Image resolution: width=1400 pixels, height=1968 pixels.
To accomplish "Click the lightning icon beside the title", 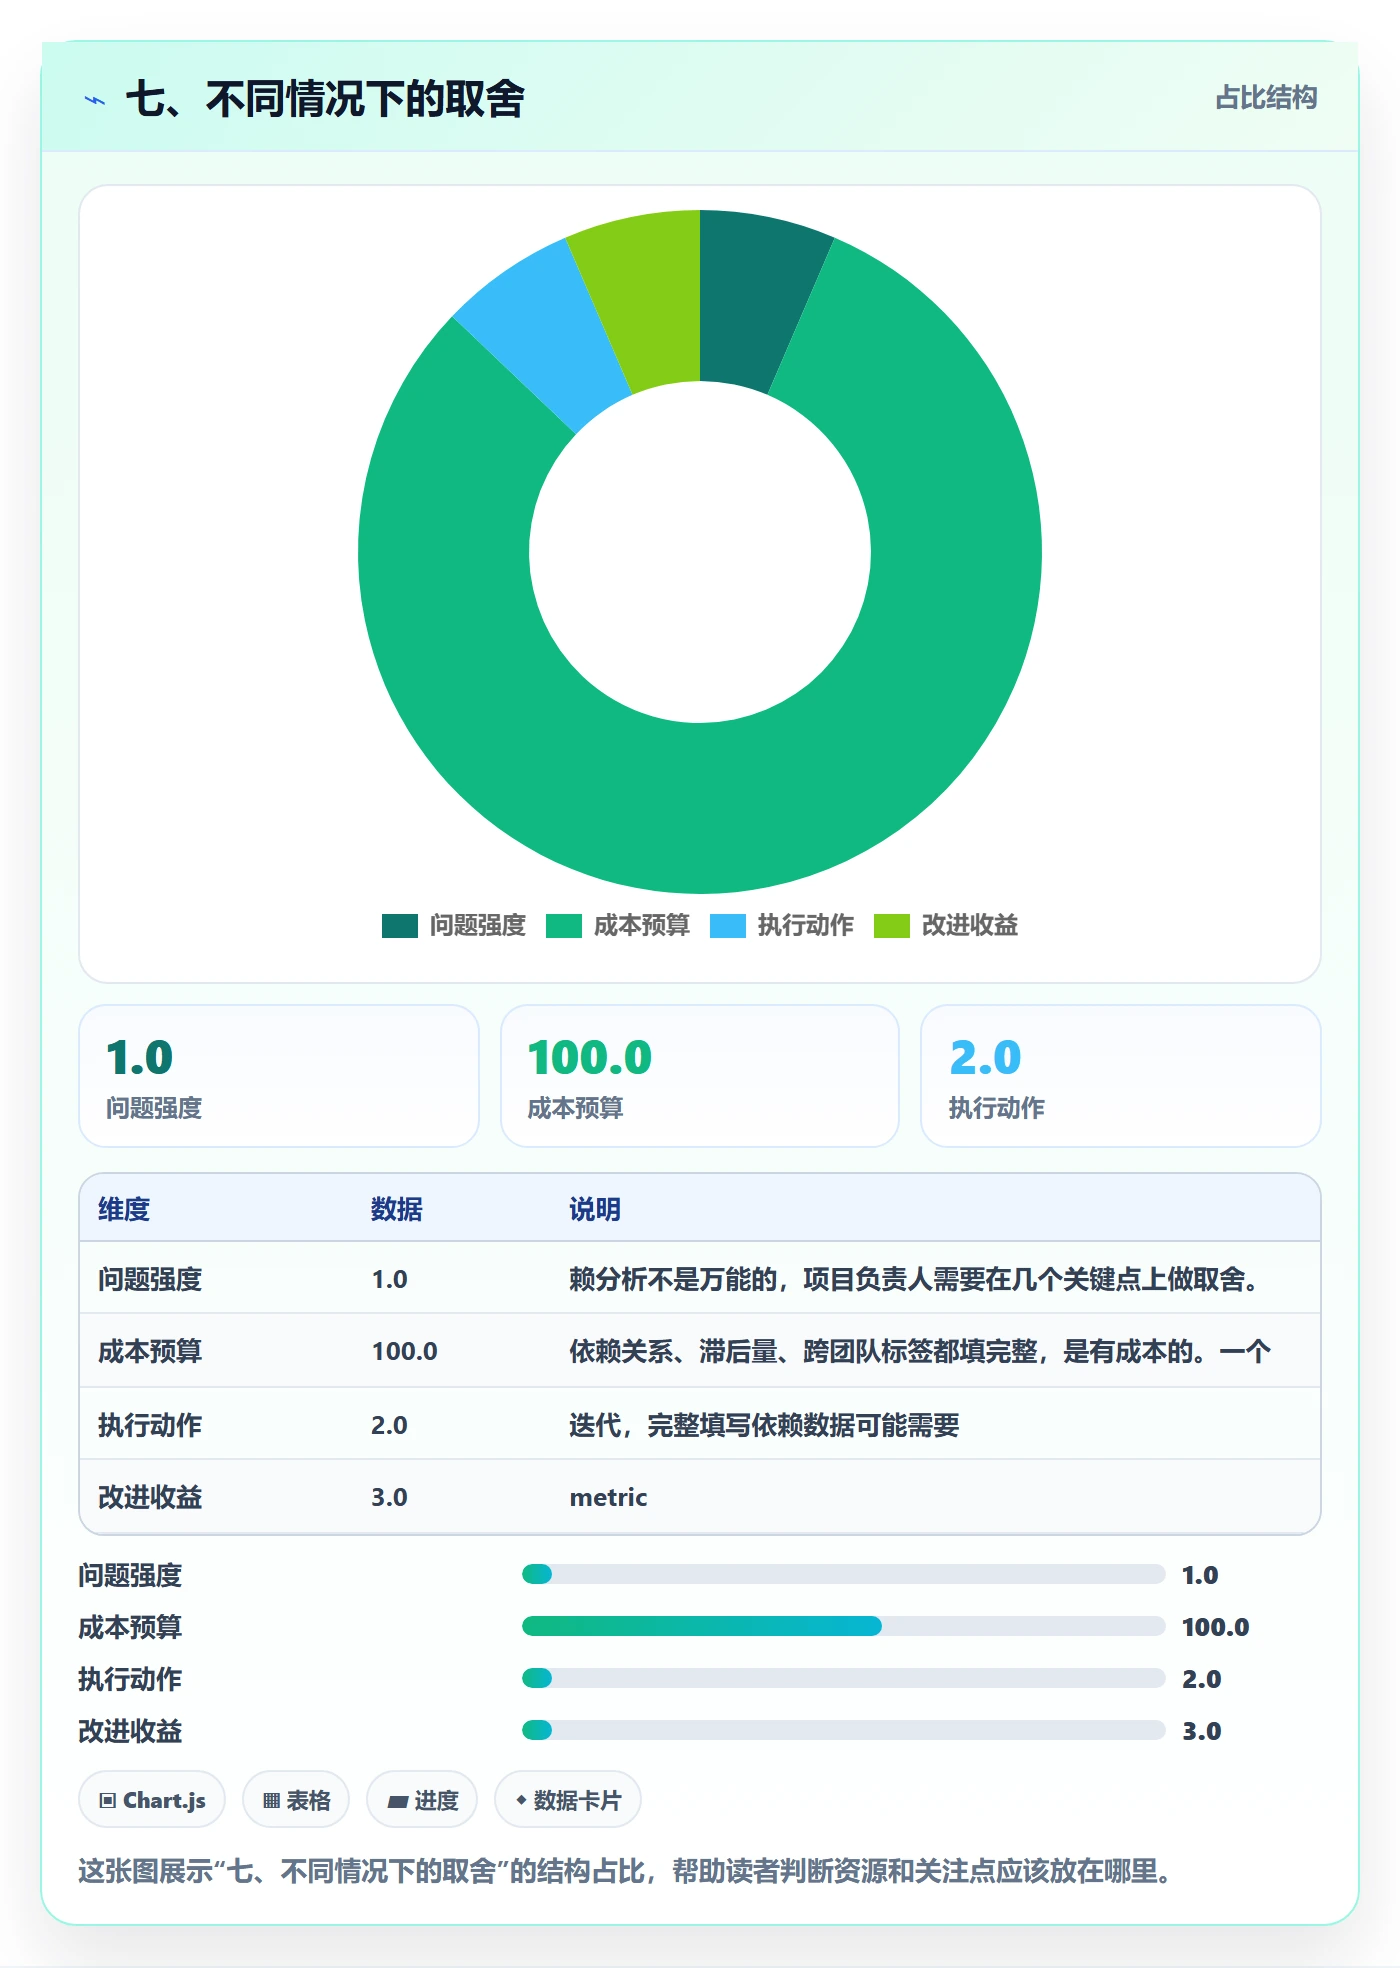I will pyautogui.click(x=95, y=100).
